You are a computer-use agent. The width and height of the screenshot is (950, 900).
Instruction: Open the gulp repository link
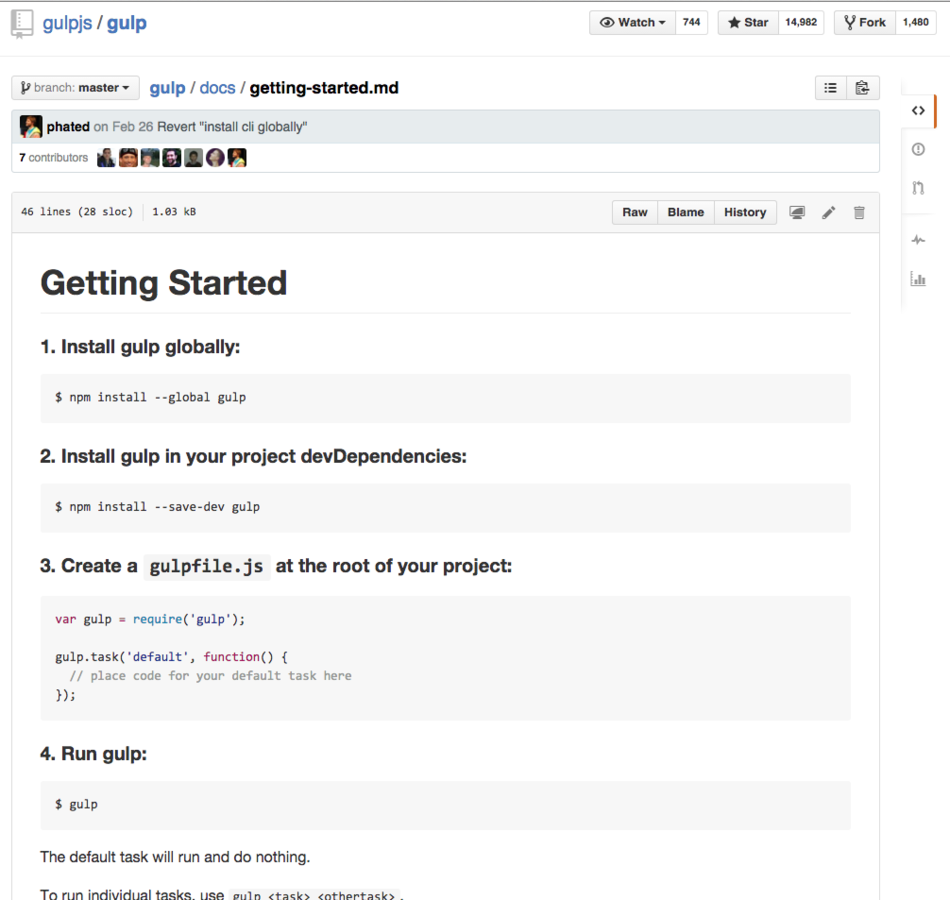pos(127,23)
